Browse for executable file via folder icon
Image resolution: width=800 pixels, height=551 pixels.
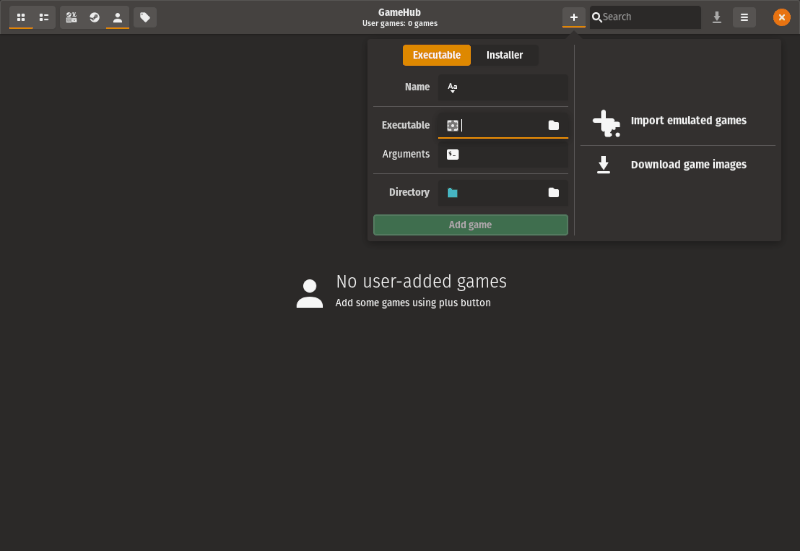point(553,125)
